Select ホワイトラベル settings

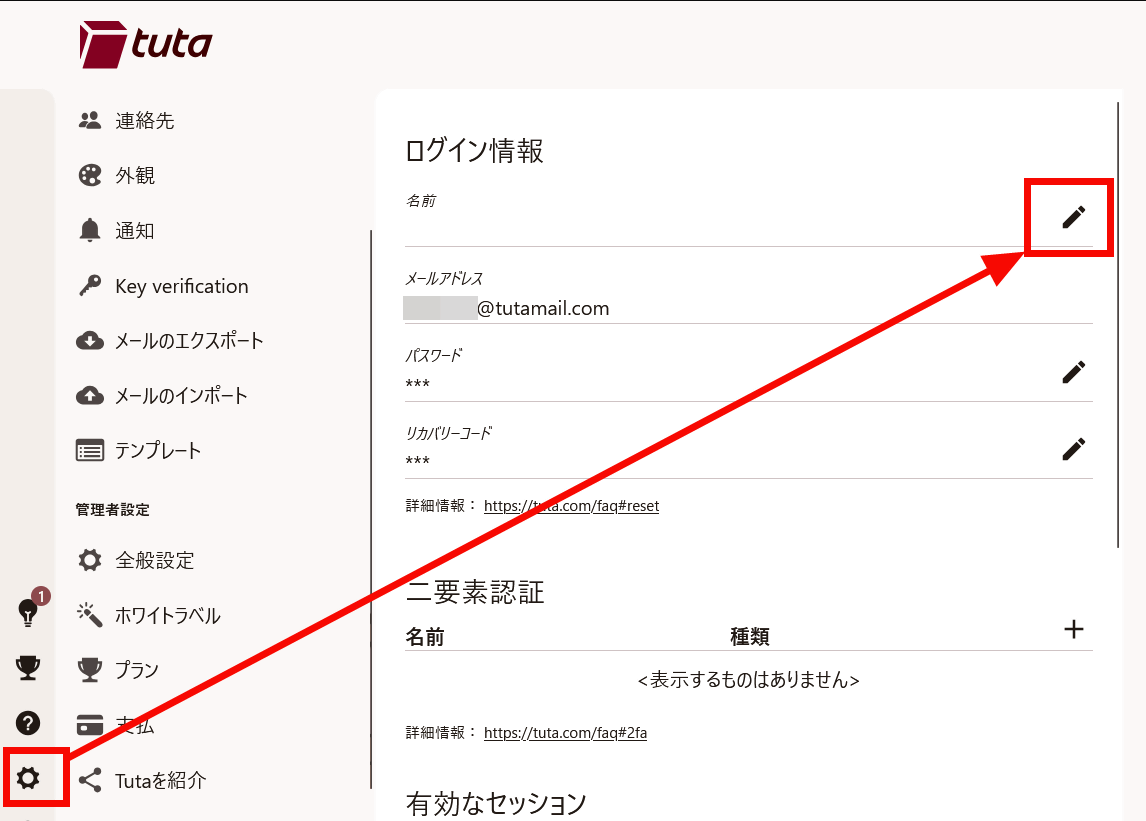(167, 615)
